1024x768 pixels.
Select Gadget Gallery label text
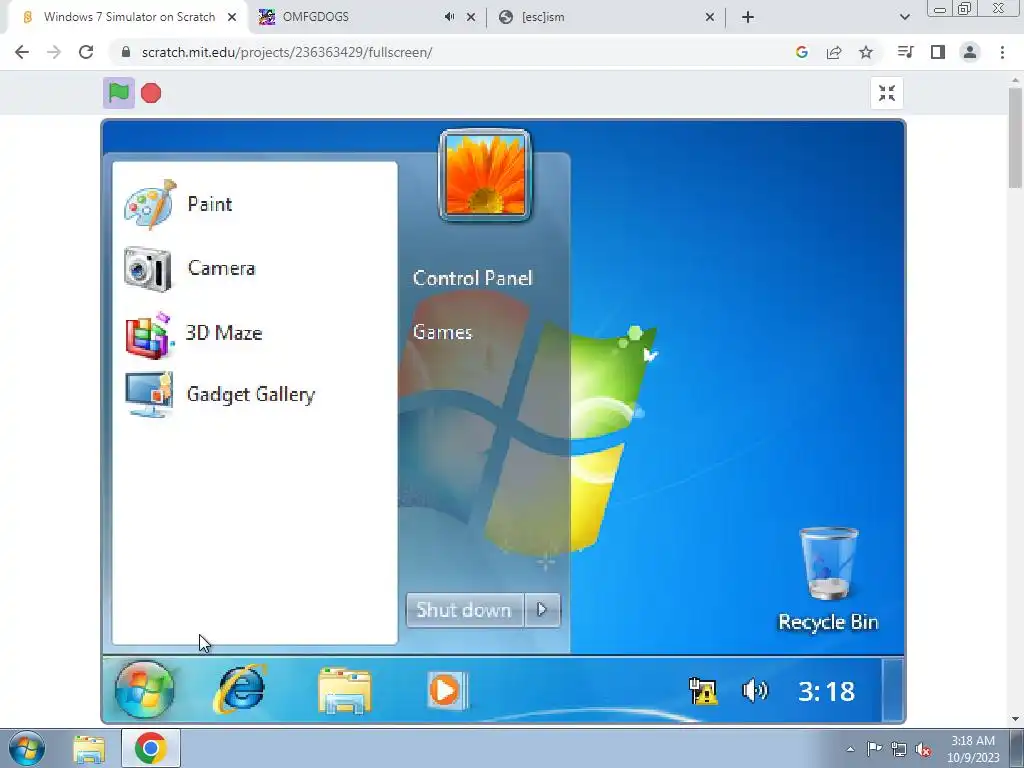251,394
